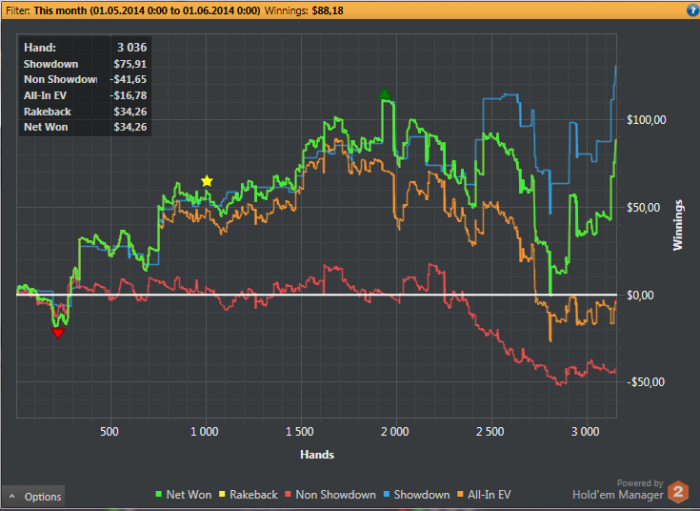Click the 1 000 hands axis label
Screen dimensions: 700x511
(x=205, y=432)
